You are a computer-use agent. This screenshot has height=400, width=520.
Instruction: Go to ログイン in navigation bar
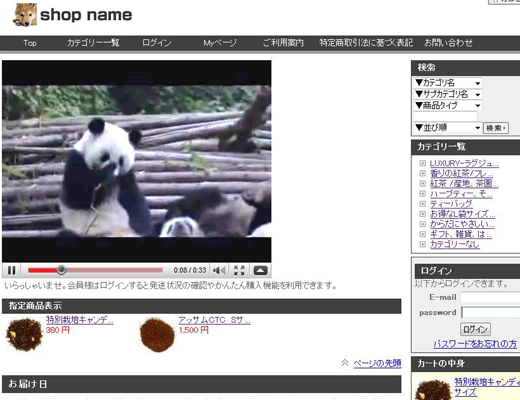pyautogui.click(x=157, y=43)
